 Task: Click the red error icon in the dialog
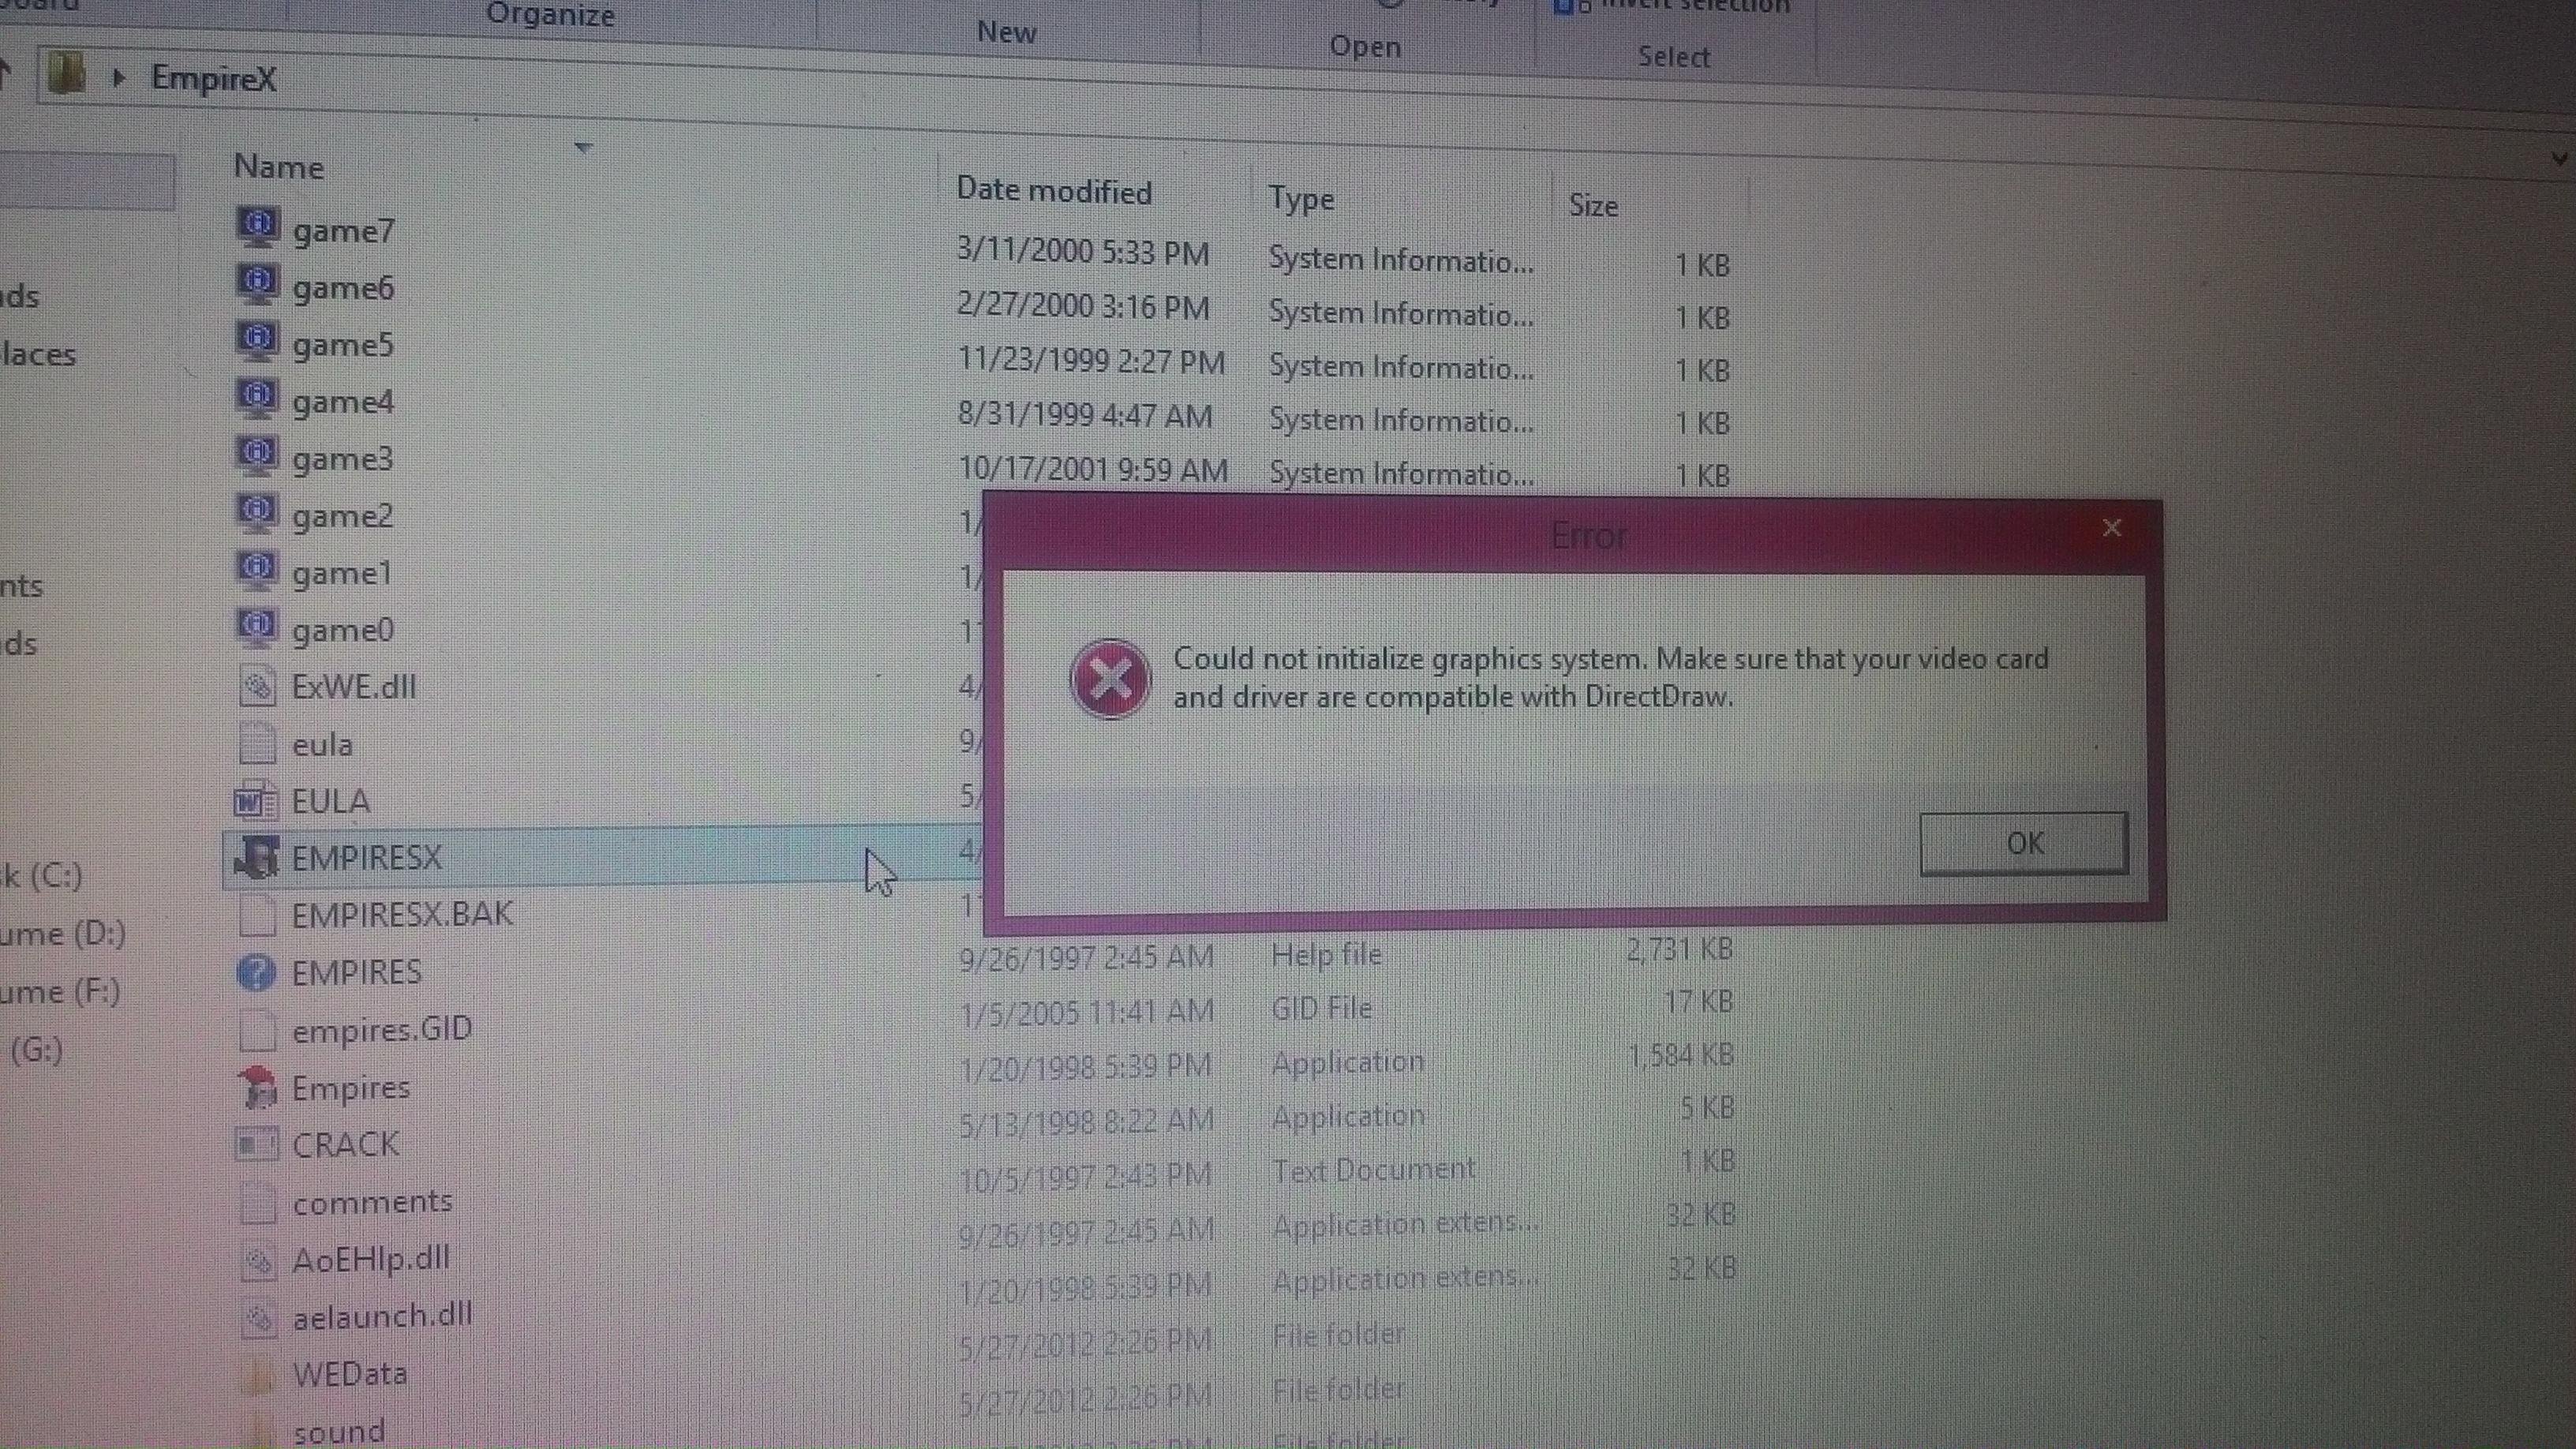click(1109, 678)
